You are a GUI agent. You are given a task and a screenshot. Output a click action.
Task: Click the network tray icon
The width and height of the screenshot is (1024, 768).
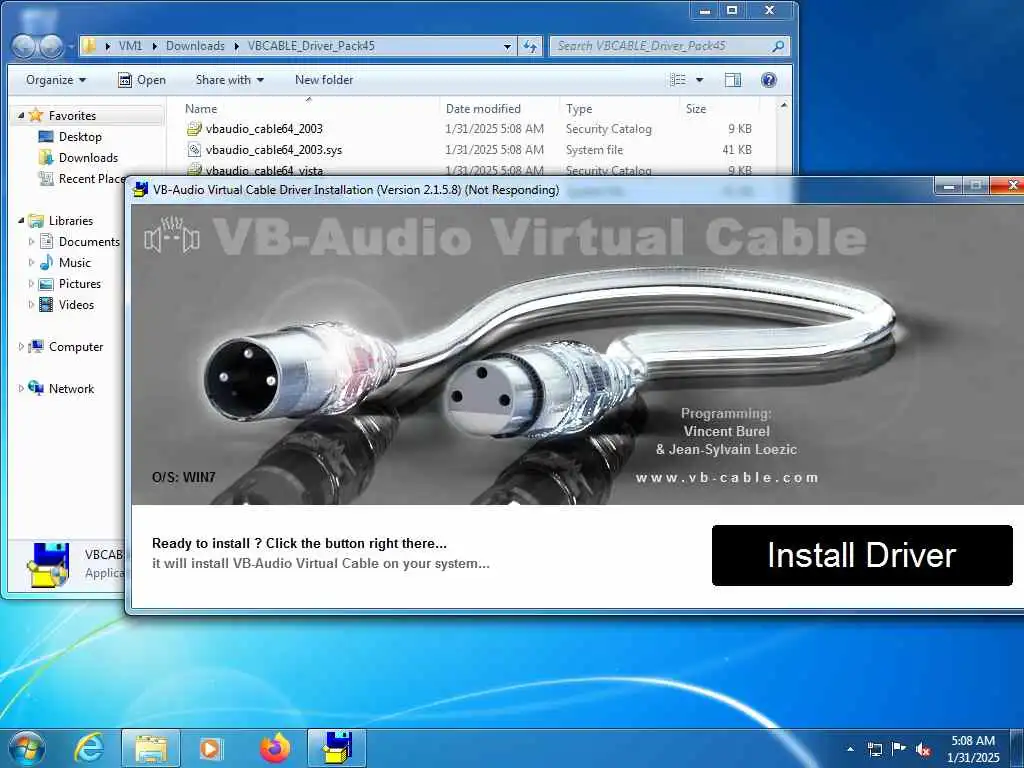pyautogui.click(x=874, y=749)
